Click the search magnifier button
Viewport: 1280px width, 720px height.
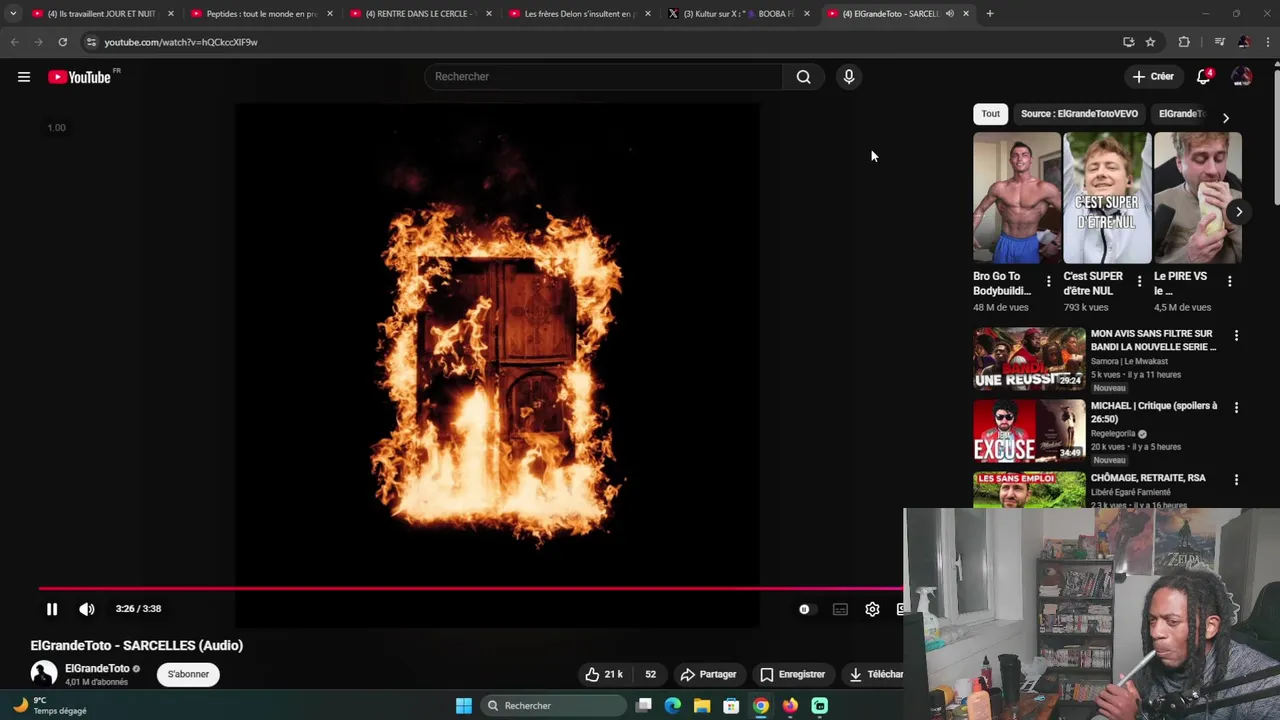coord(803,77)
